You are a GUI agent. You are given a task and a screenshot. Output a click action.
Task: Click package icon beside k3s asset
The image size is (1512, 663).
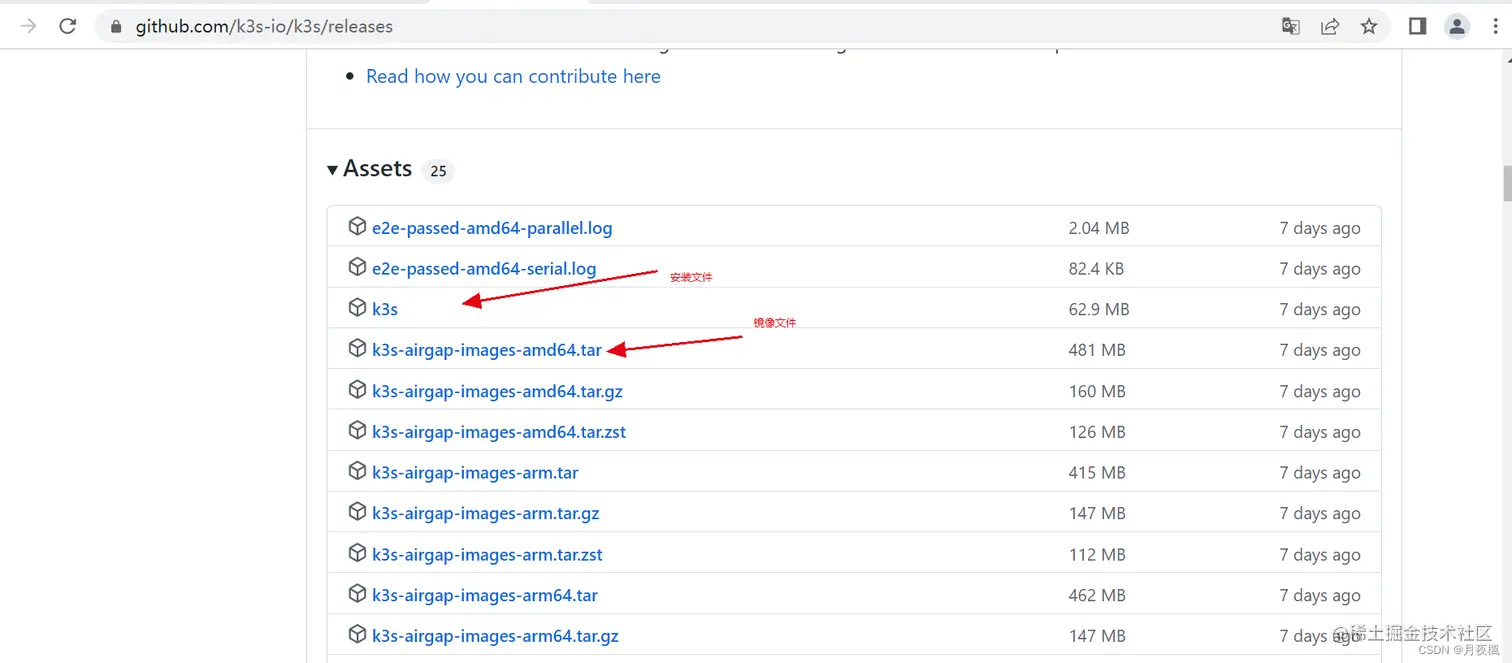pyautogui.click(x=357, y=307)
